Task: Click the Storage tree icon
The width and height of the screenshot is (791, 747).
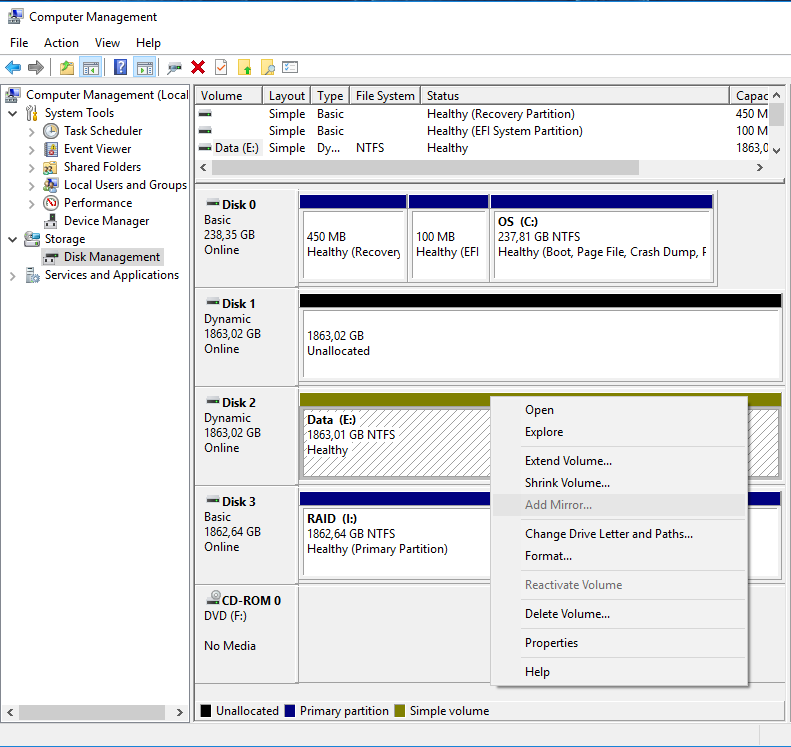Action: 32,239
